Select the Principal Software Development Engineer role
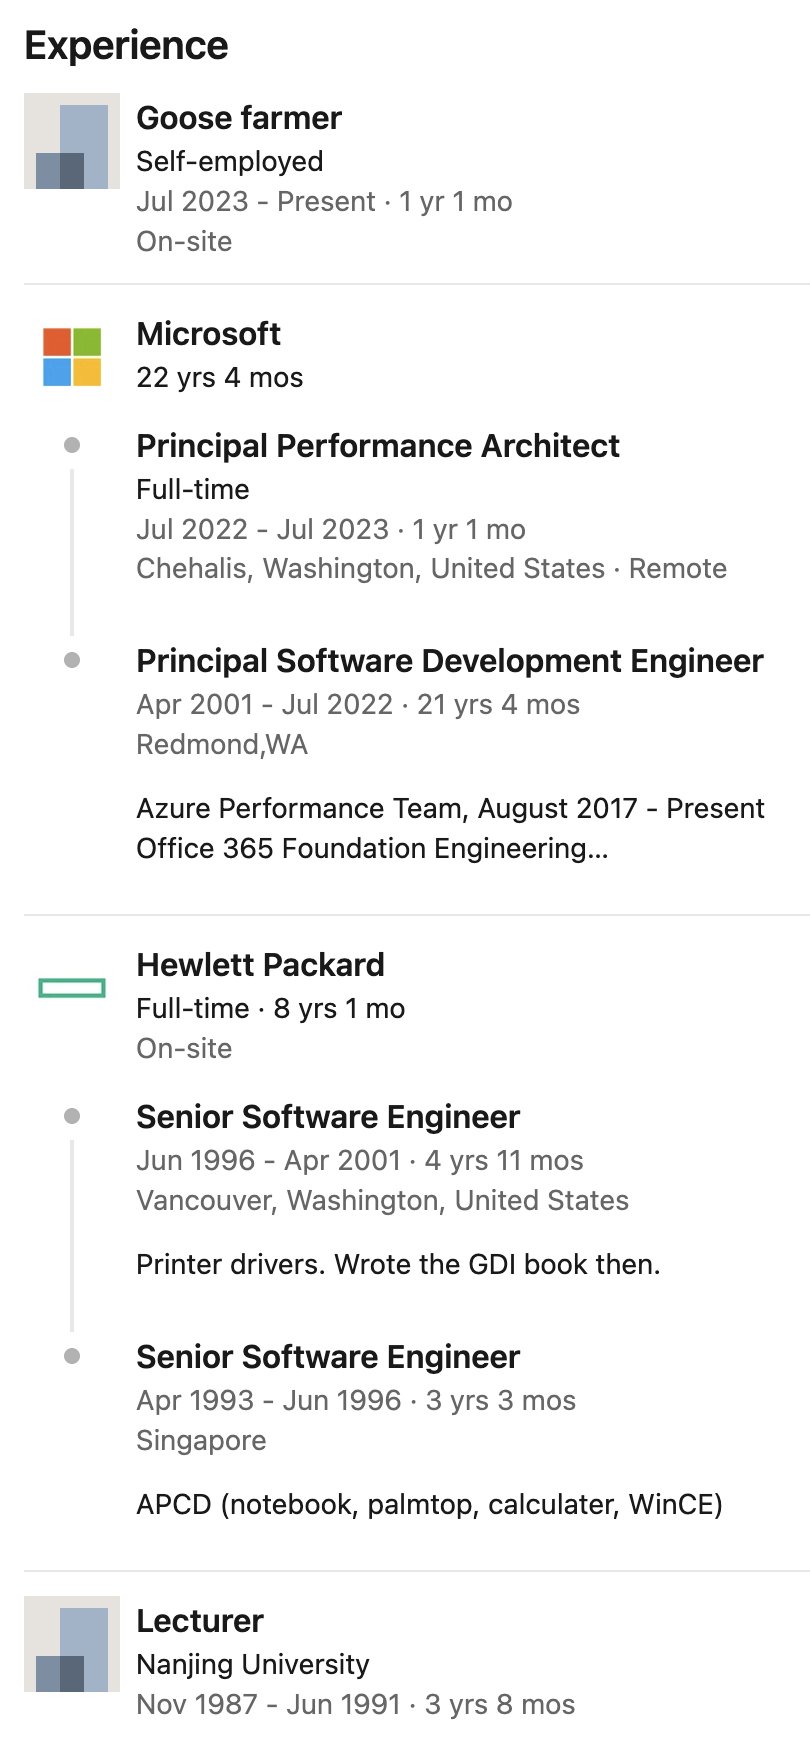Screen dimensions: 810x1750 pos(449,661)
